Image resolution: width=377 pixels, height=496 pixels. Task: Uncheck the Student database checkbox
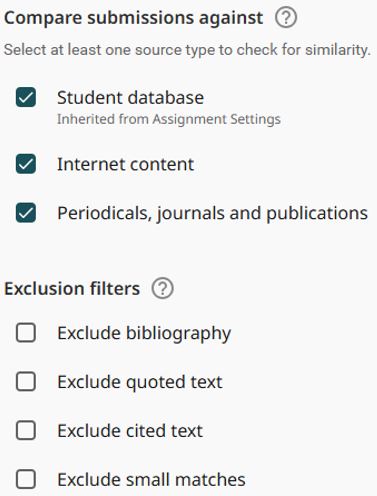pyautogui.click(x=26, y=97)
